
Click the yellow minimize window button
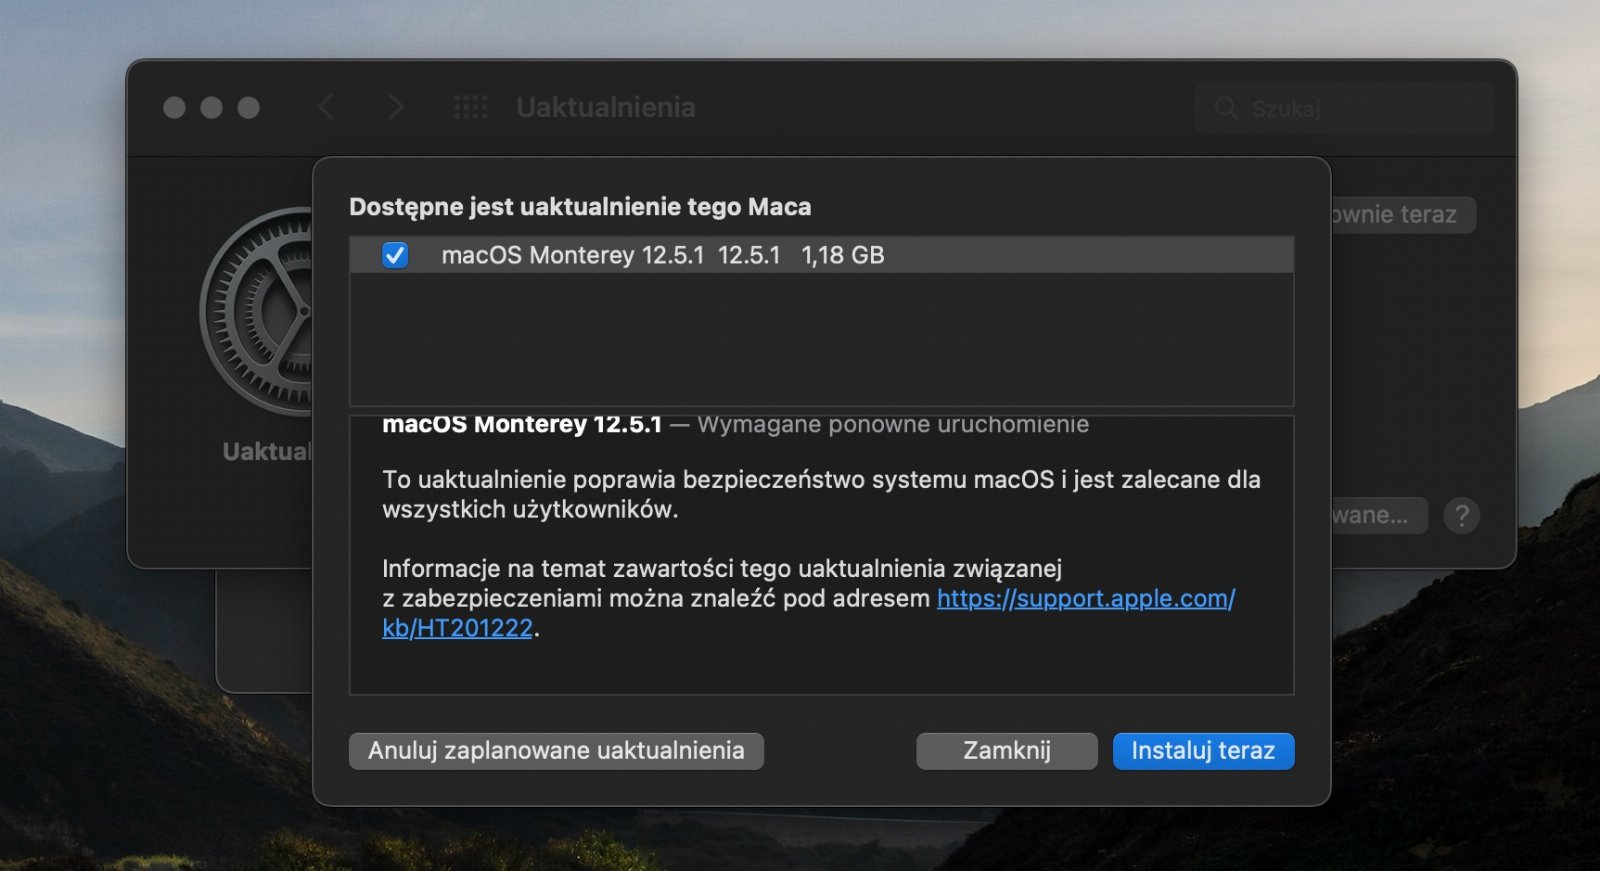click(x=211, y=107)
